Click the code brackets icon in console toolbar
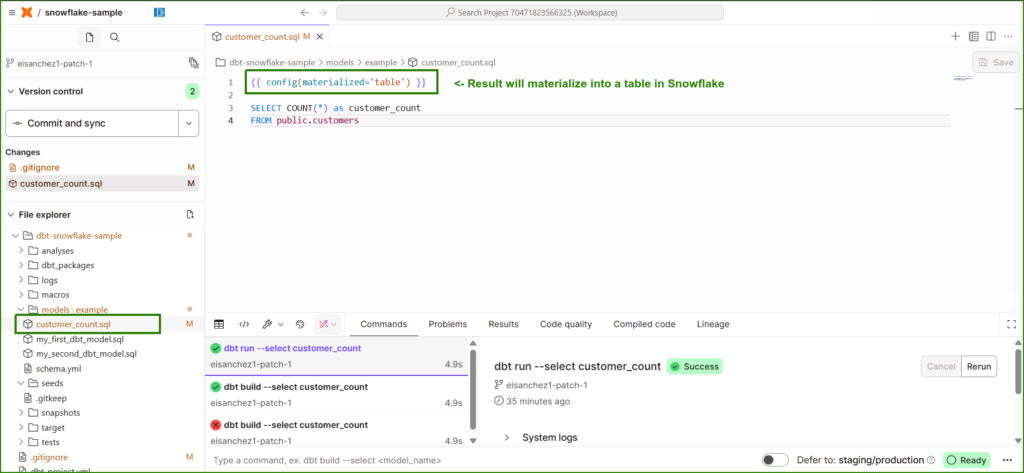Viewport: 1024px width, 473px height. [x=244, y=324]
